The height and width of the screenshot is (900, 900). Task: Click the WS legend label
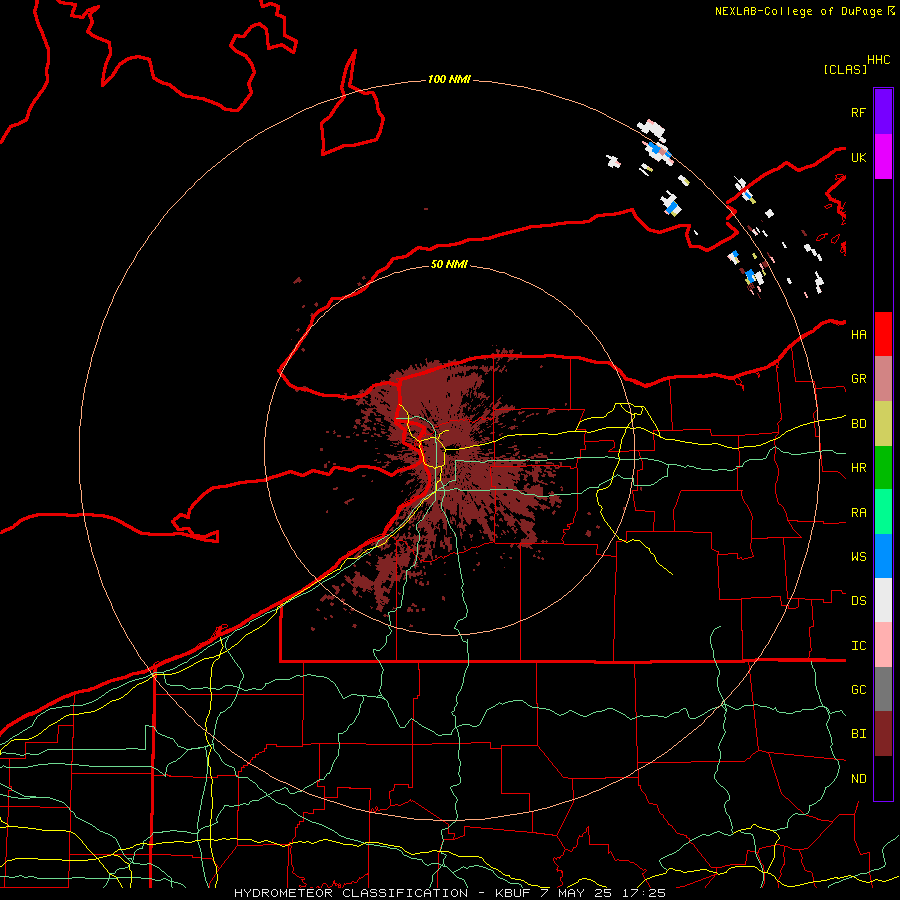(859, 557)
